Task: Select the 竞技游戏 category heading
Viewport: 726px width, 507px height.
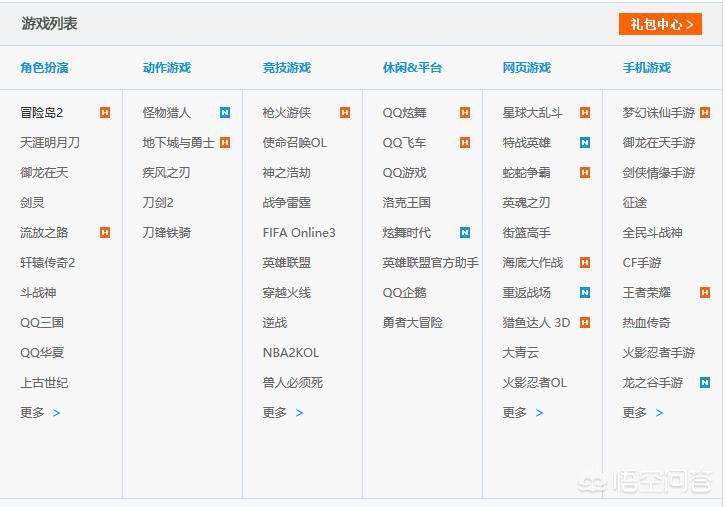Action: pos(287,68)
